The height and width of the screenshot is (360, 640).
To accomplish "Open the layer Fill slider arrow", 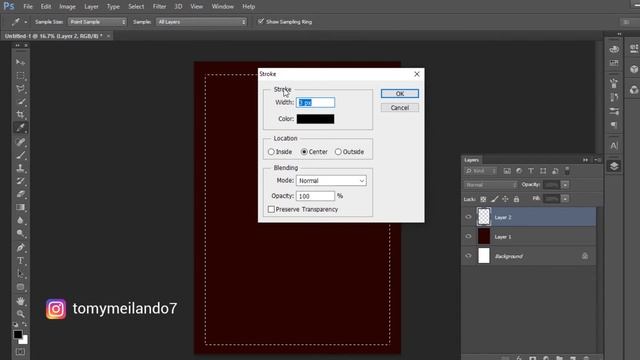I will 565,199.
